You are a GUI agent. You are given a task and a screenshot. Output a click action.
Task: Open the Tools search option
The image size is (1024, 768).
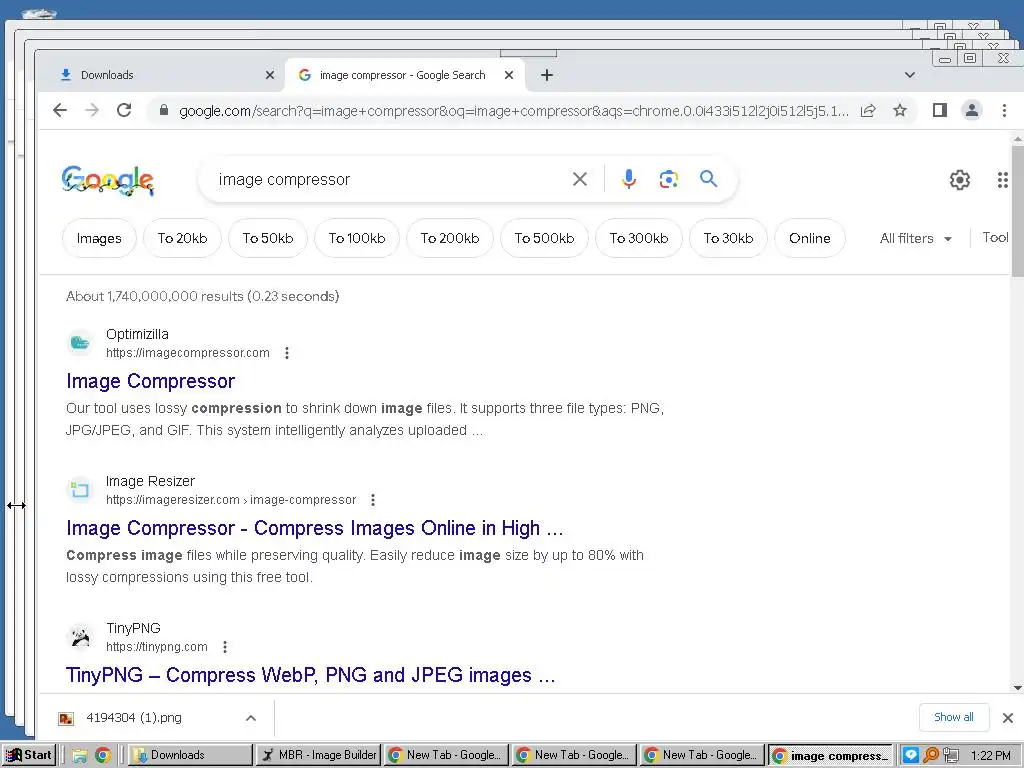pyautogui.click(x=995, y=238)
